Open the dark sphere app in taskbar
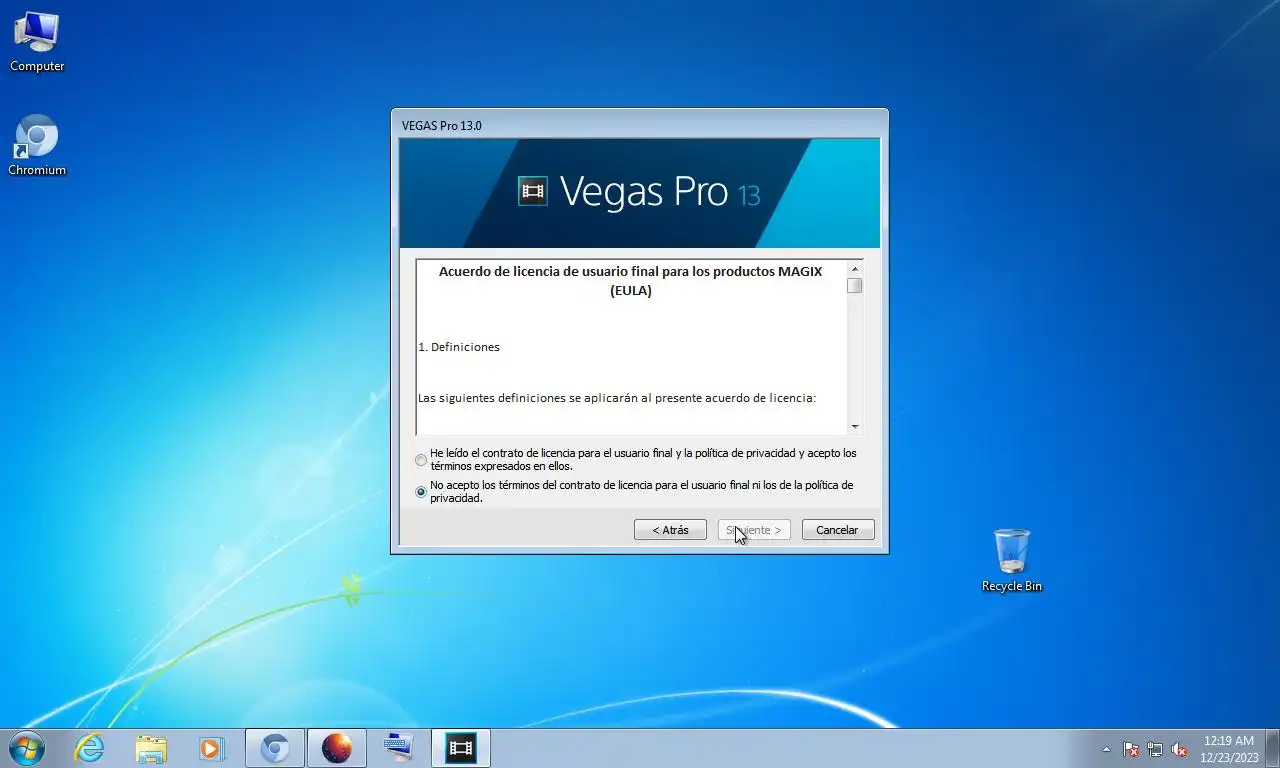1280x768 pixels. (337, 748)
